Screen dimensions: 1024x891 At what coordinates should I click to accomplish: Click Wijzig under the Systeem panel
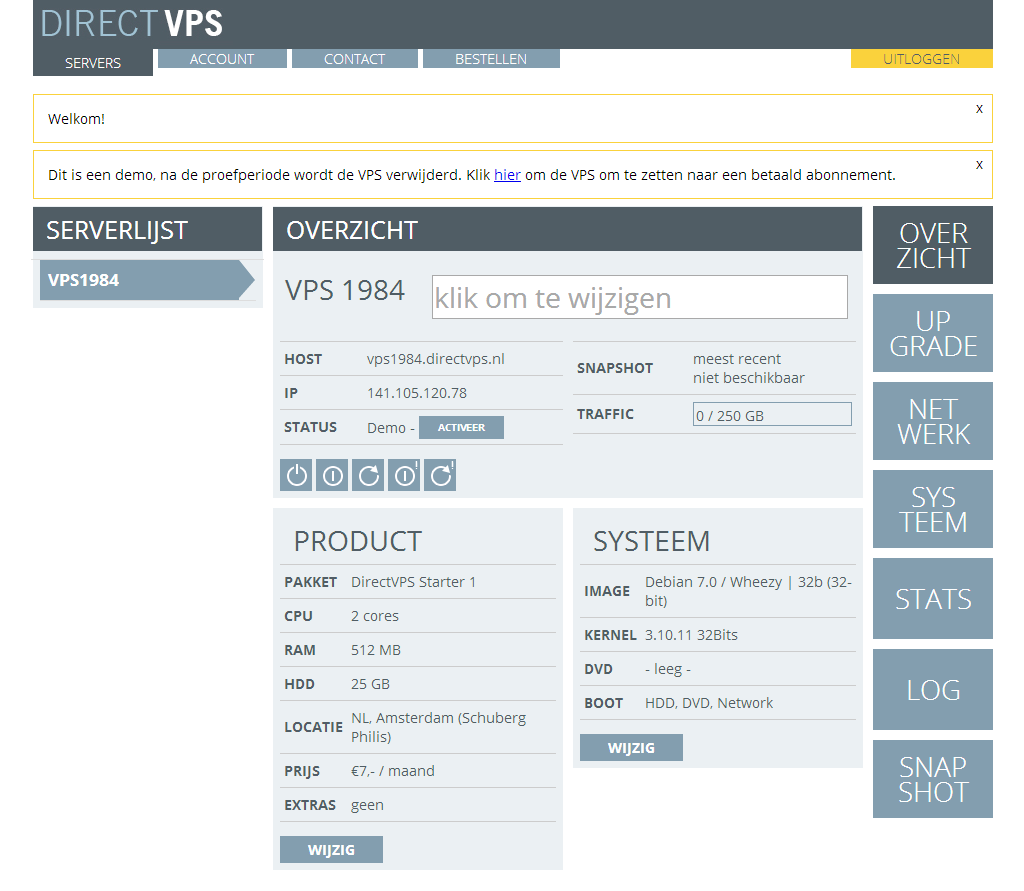[x=631, y=748]
